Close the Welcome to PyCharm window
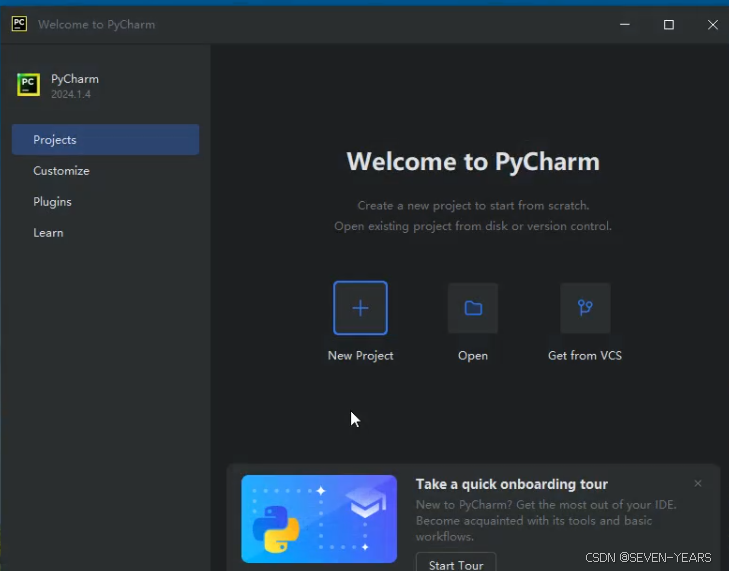 click(712, 24)
